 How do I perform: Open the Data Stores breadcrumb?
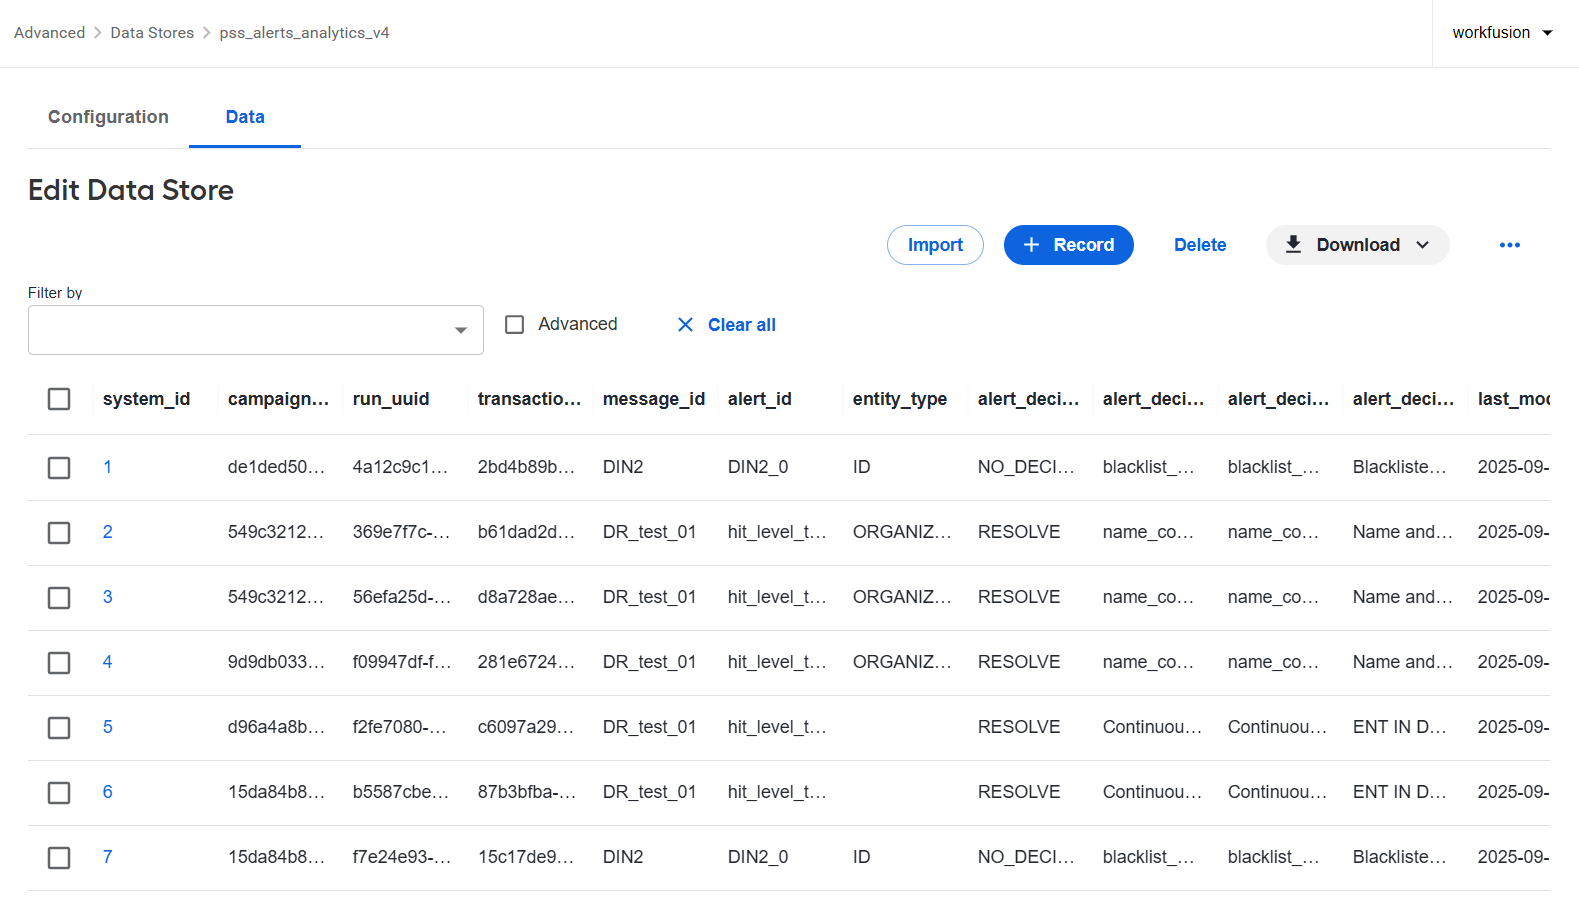[x=152, y=33]
